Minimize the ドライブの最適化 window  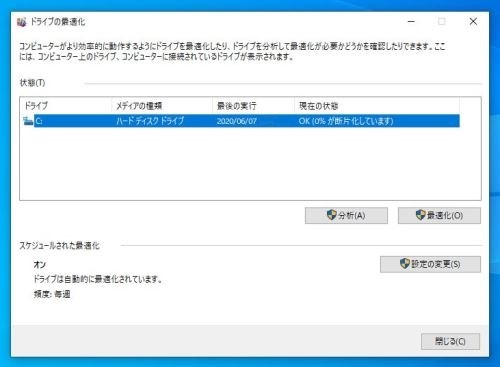[x=412, y=22]
